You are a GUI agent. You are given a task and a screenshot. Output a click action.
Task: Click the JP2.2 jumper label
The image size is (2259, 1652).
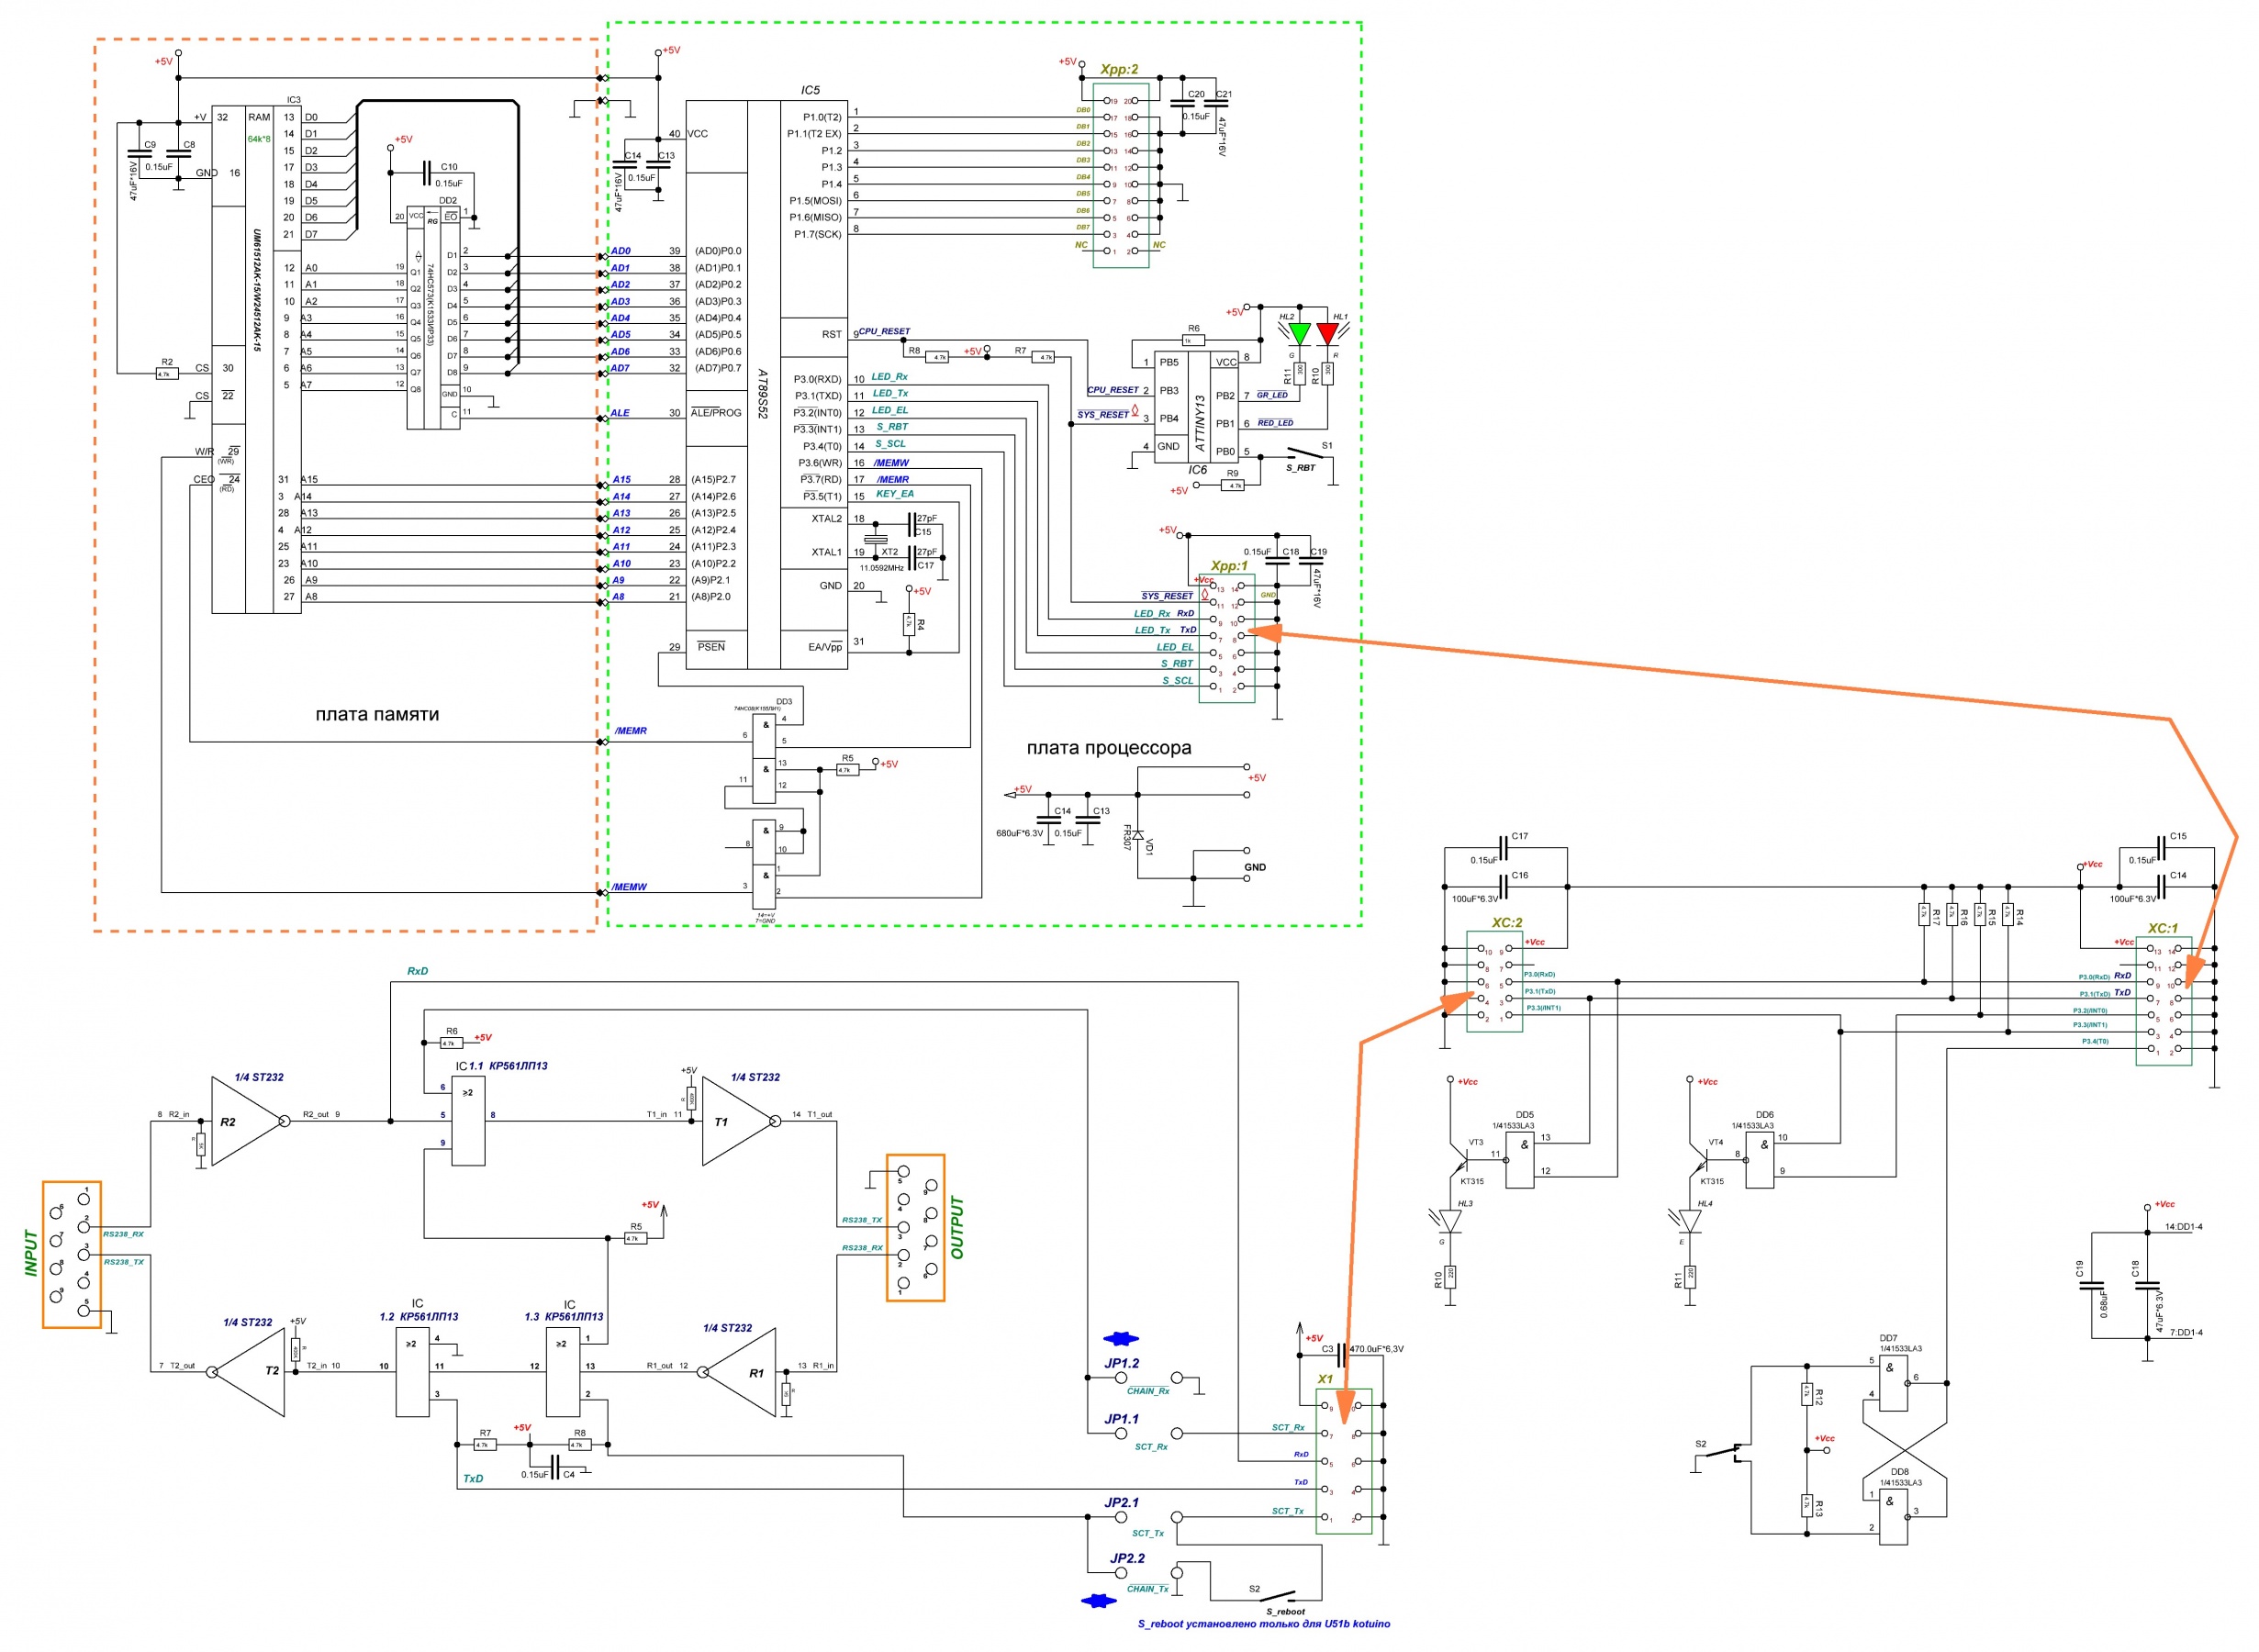1127,1559
